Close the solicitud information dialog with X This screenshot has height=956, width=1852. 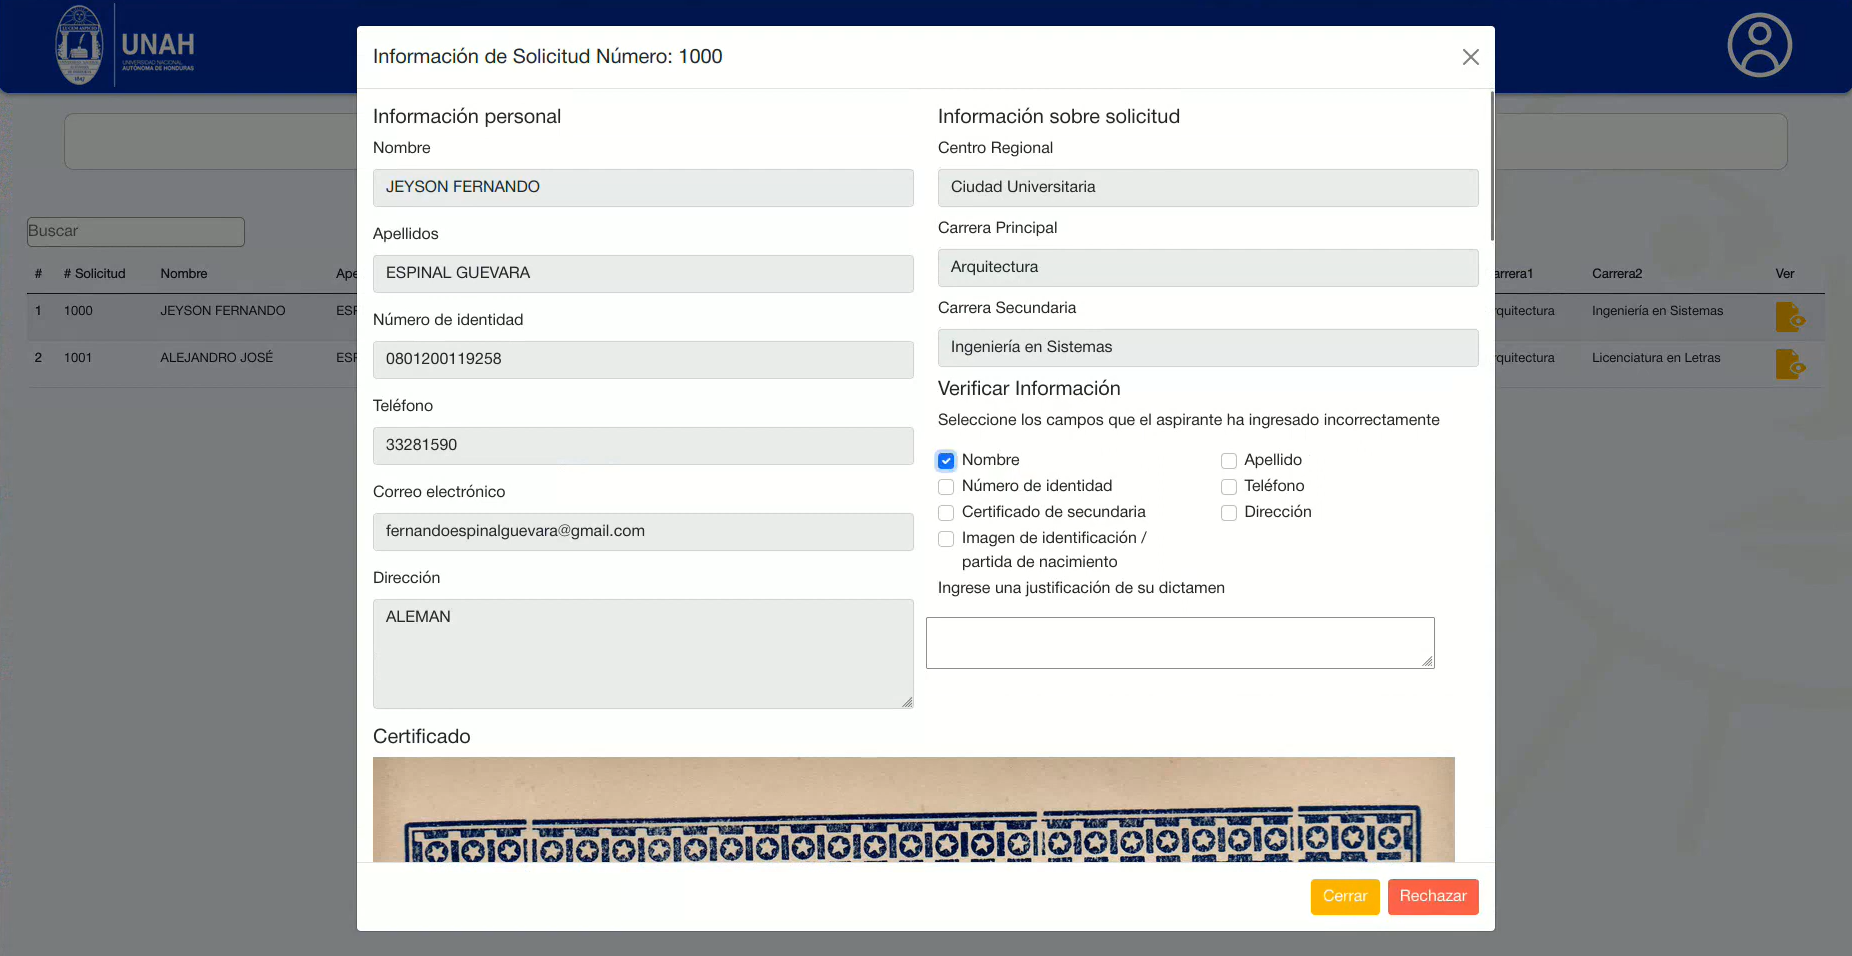point(1470,57)
